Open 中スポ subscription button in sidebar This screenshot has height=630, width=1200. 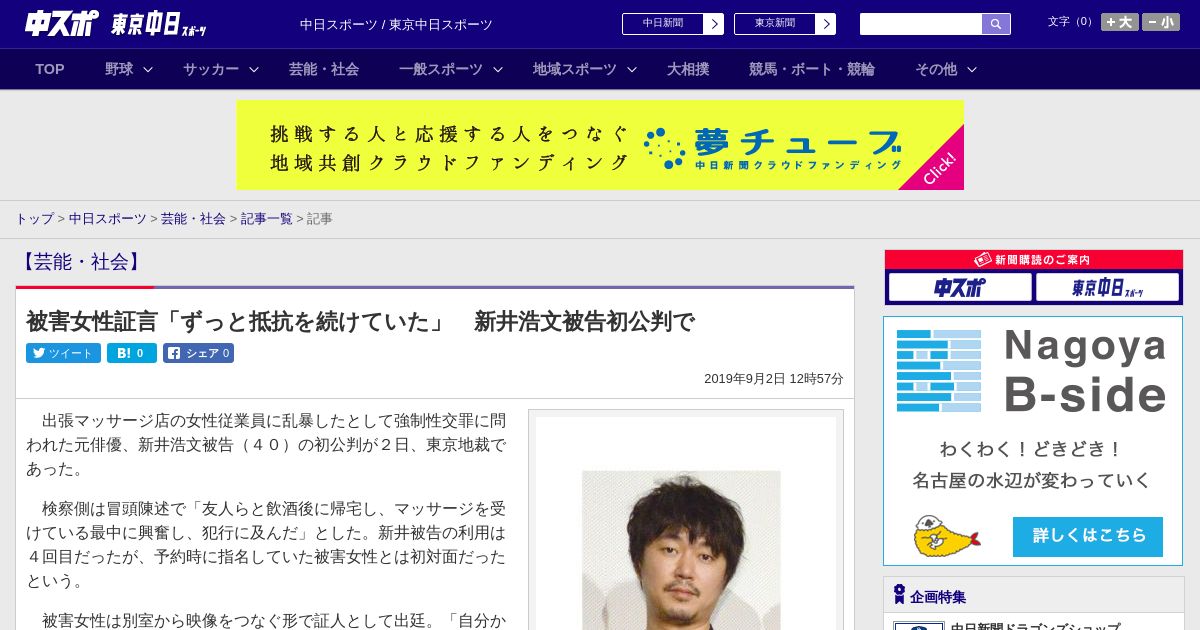click(x=960, y=288)
